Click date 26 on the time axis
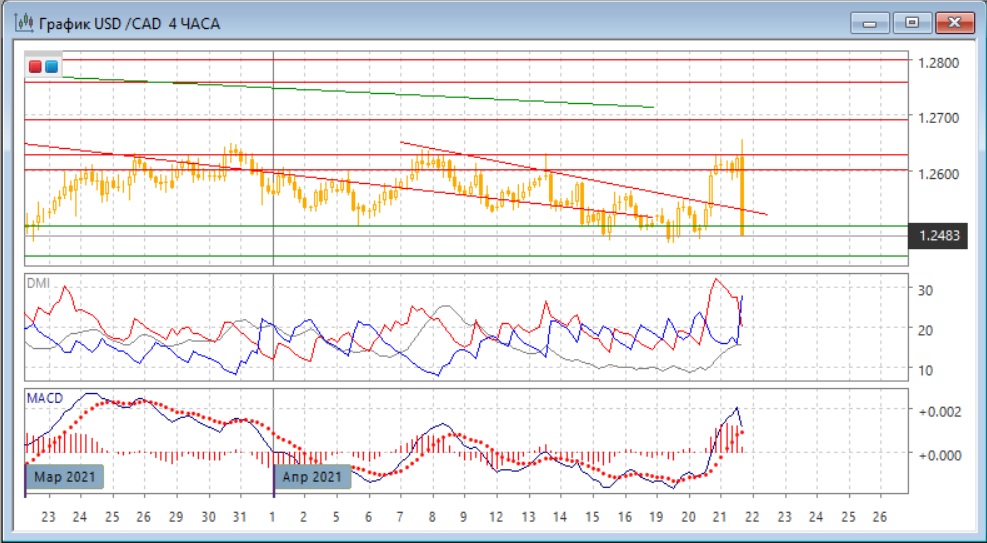 coord(880,518)
